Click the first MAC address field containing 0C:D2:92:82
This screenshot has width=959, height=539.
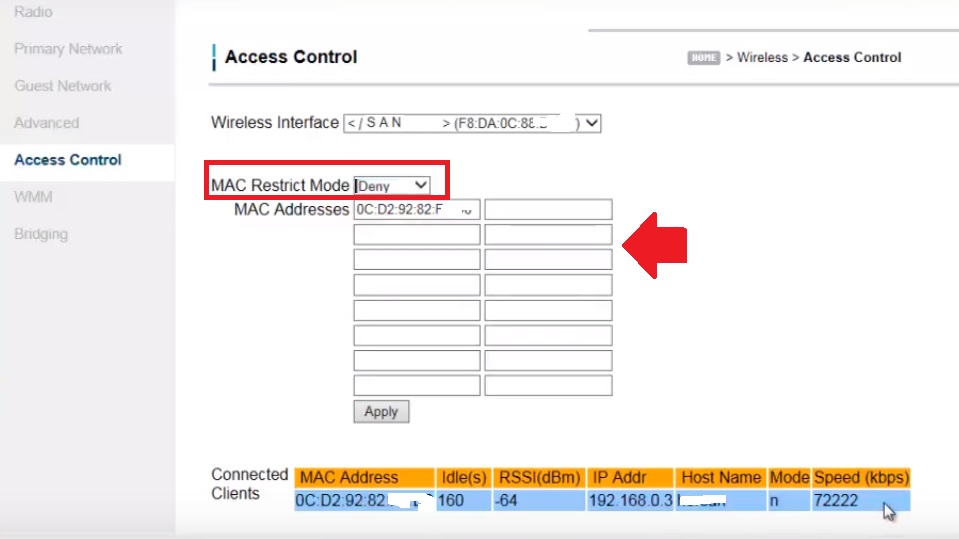coord(416,210)
